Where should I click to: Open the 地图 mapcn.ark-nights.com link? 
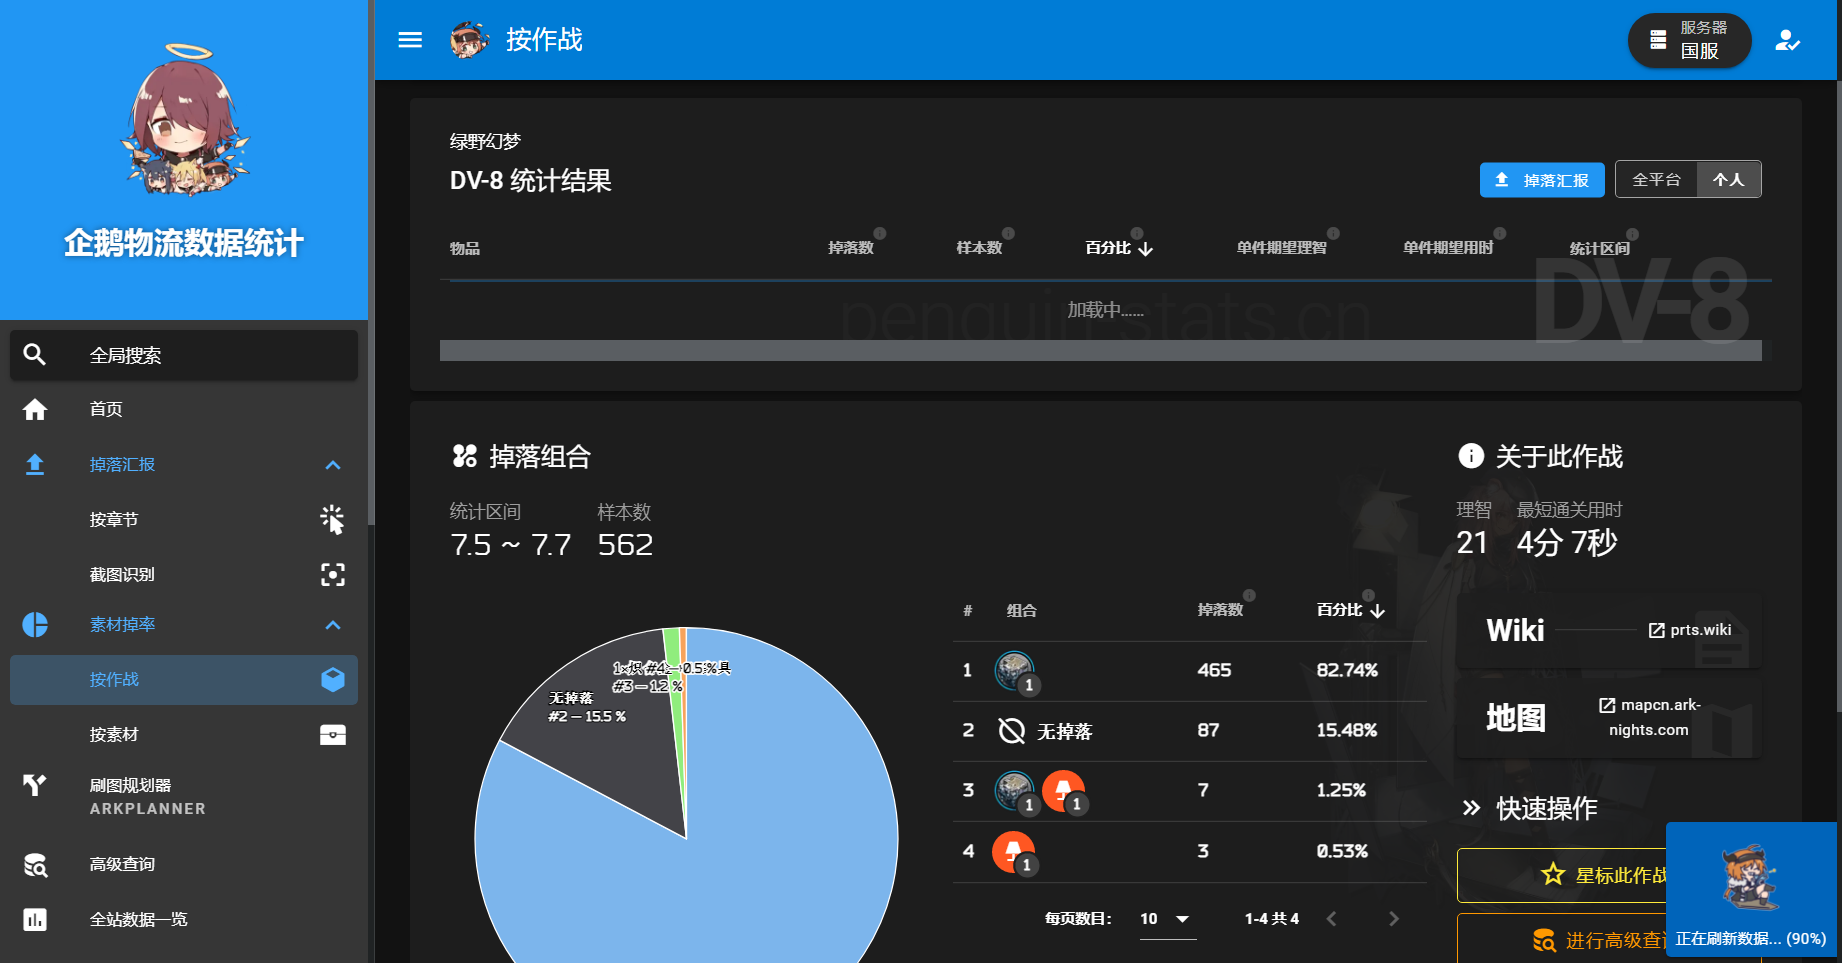click(x=1609, y=718)
